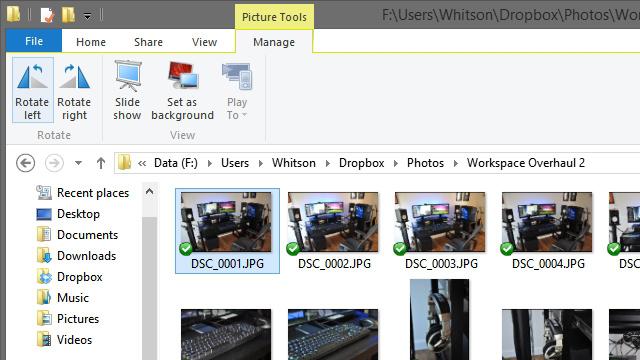Rotate selected picture left
Screen dimensions: 640x360
tap(33, 90)
